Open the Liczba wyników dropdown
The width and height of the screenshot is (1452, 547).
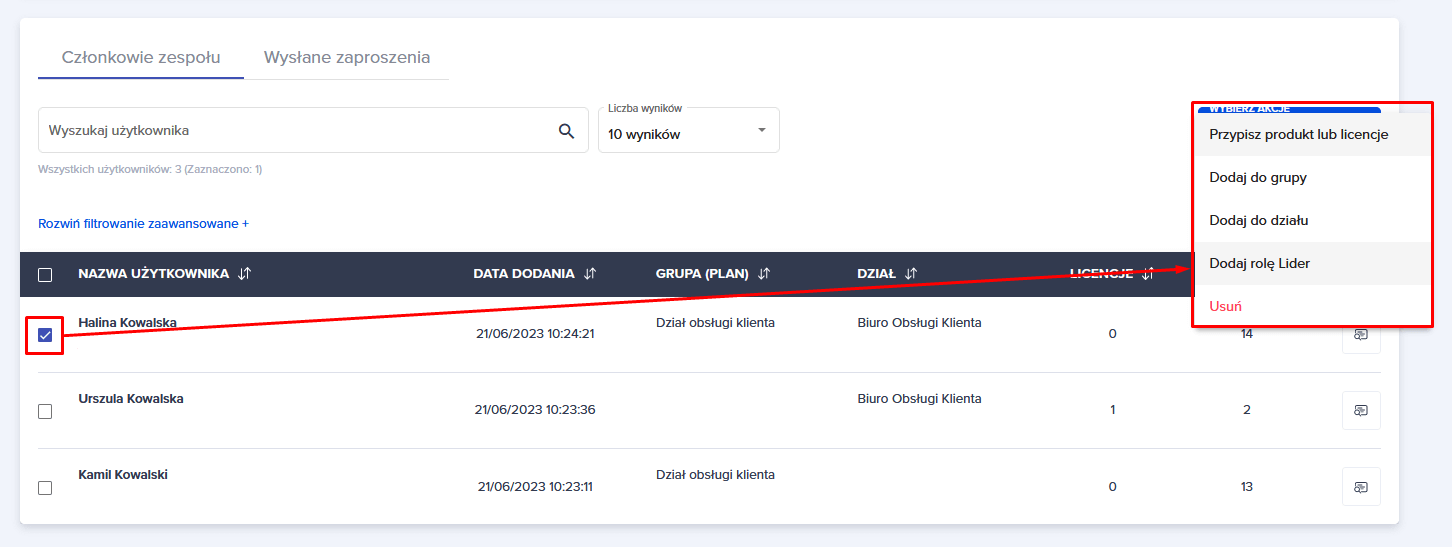click(x=688, y=131)
